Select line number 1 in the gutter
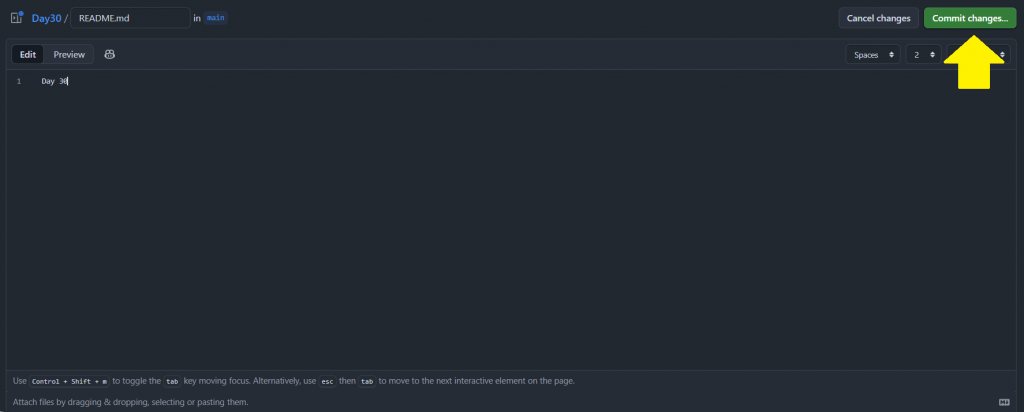The height and width of the screenshot is (412, 1024). pyautogui.click(x=19, y=82)
